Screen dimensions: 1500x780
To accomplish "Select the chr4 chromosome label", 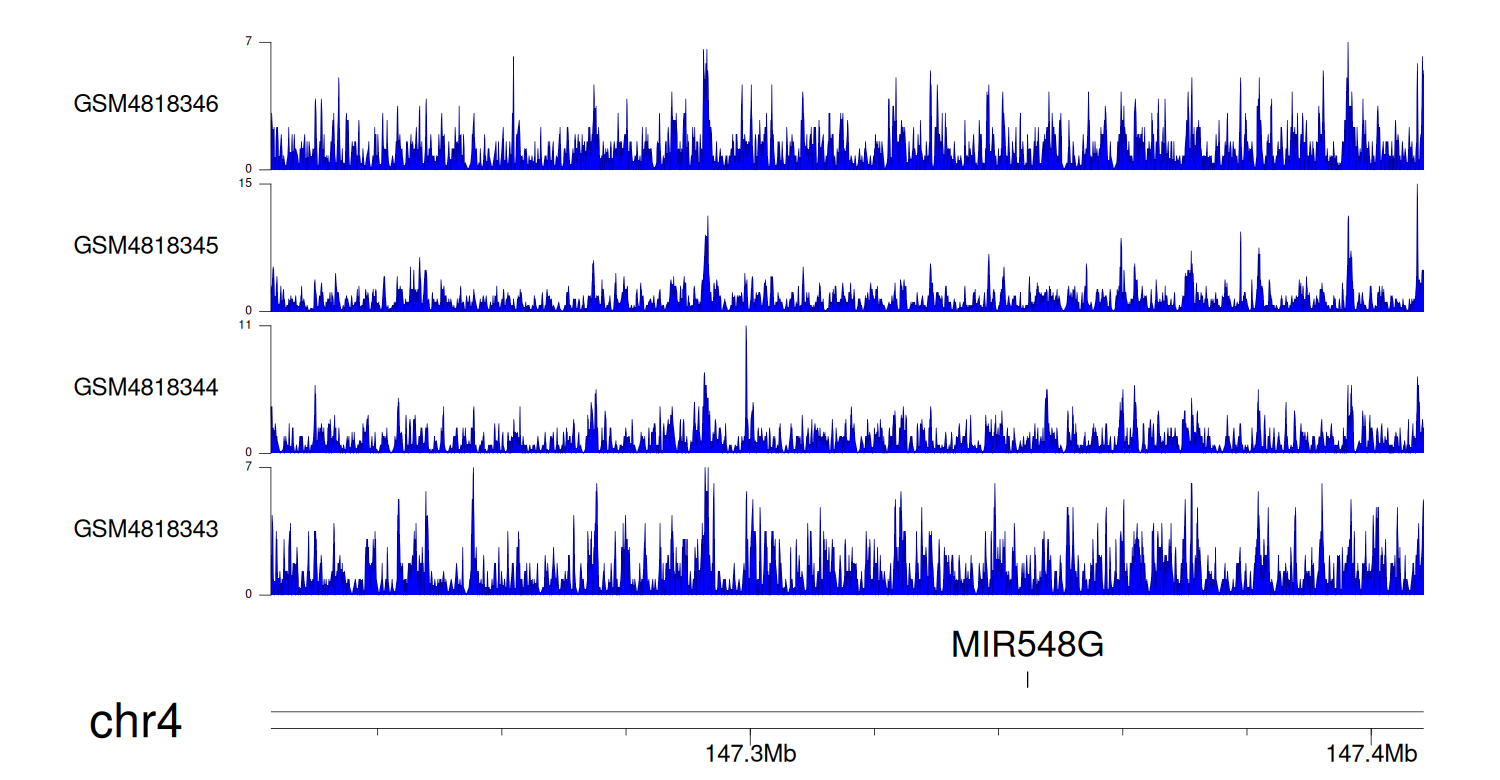I will click(136, 721).
